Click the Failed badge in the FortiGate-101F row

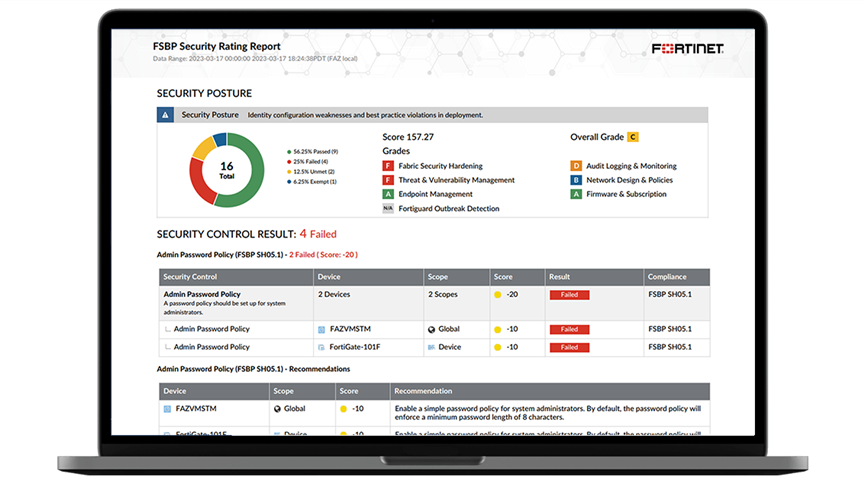pos(569,347)
